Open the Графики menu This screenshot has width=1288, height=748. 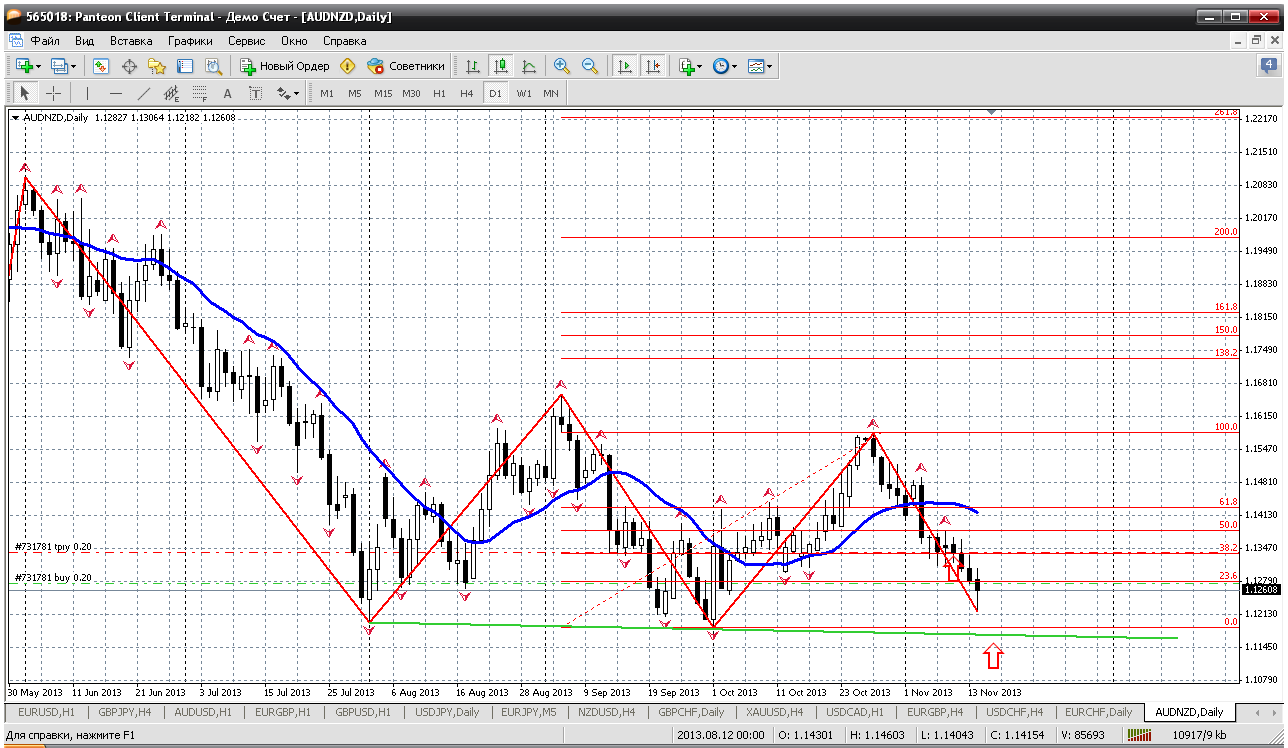(x=190, y=41)
